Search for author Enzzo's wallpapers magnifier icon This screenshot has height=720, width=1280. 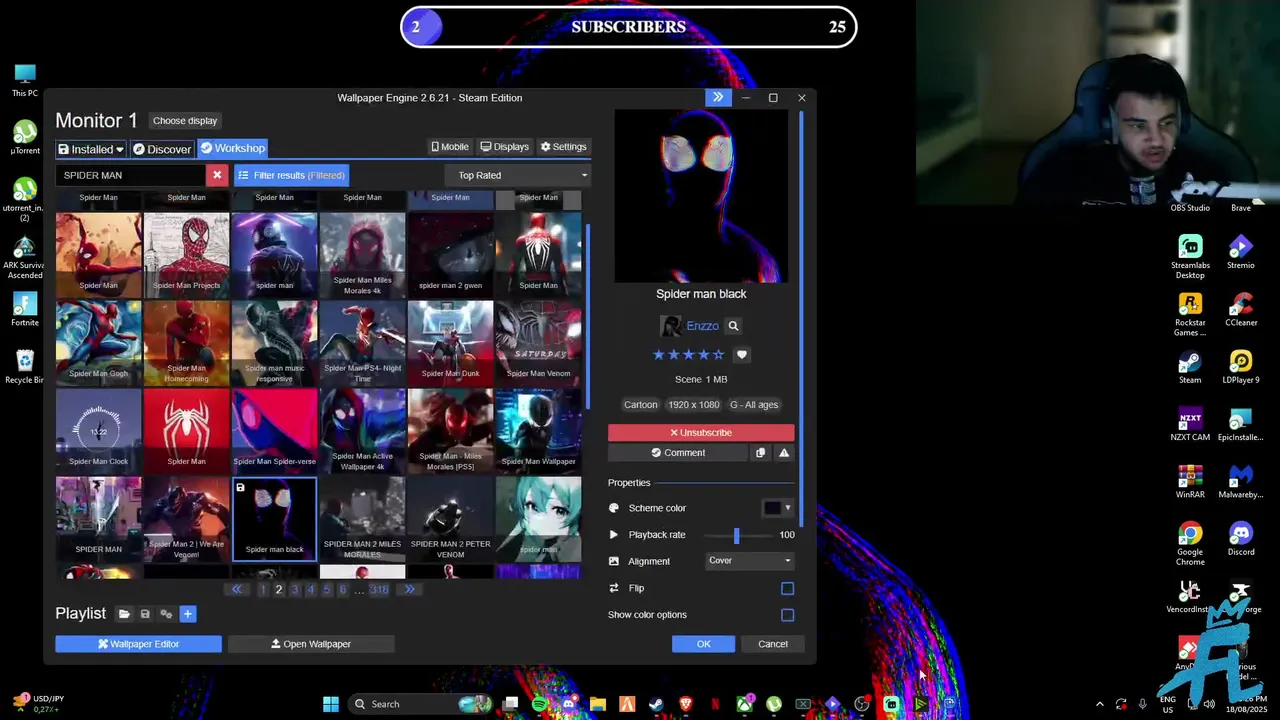pos(733,326)
